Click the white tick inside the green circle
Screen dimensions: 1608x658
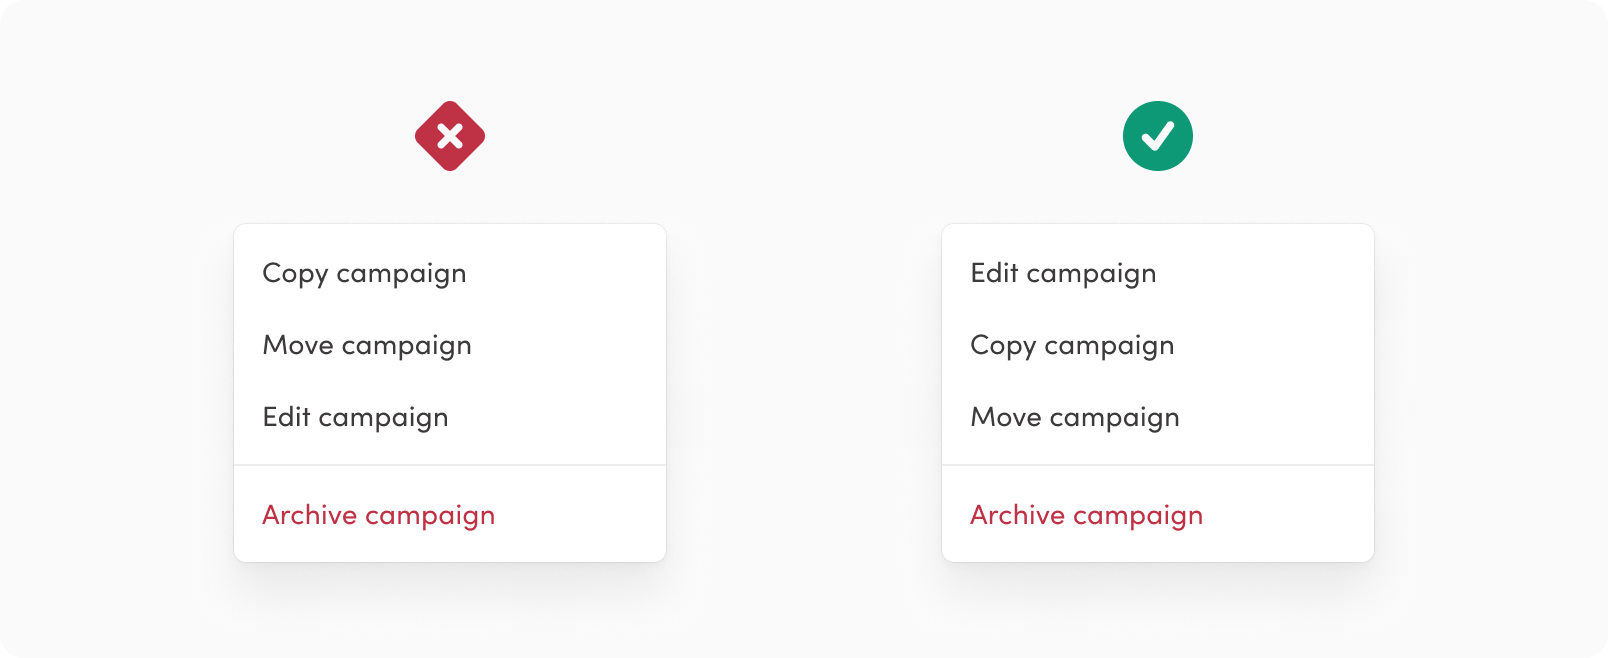coord(1158,136)
